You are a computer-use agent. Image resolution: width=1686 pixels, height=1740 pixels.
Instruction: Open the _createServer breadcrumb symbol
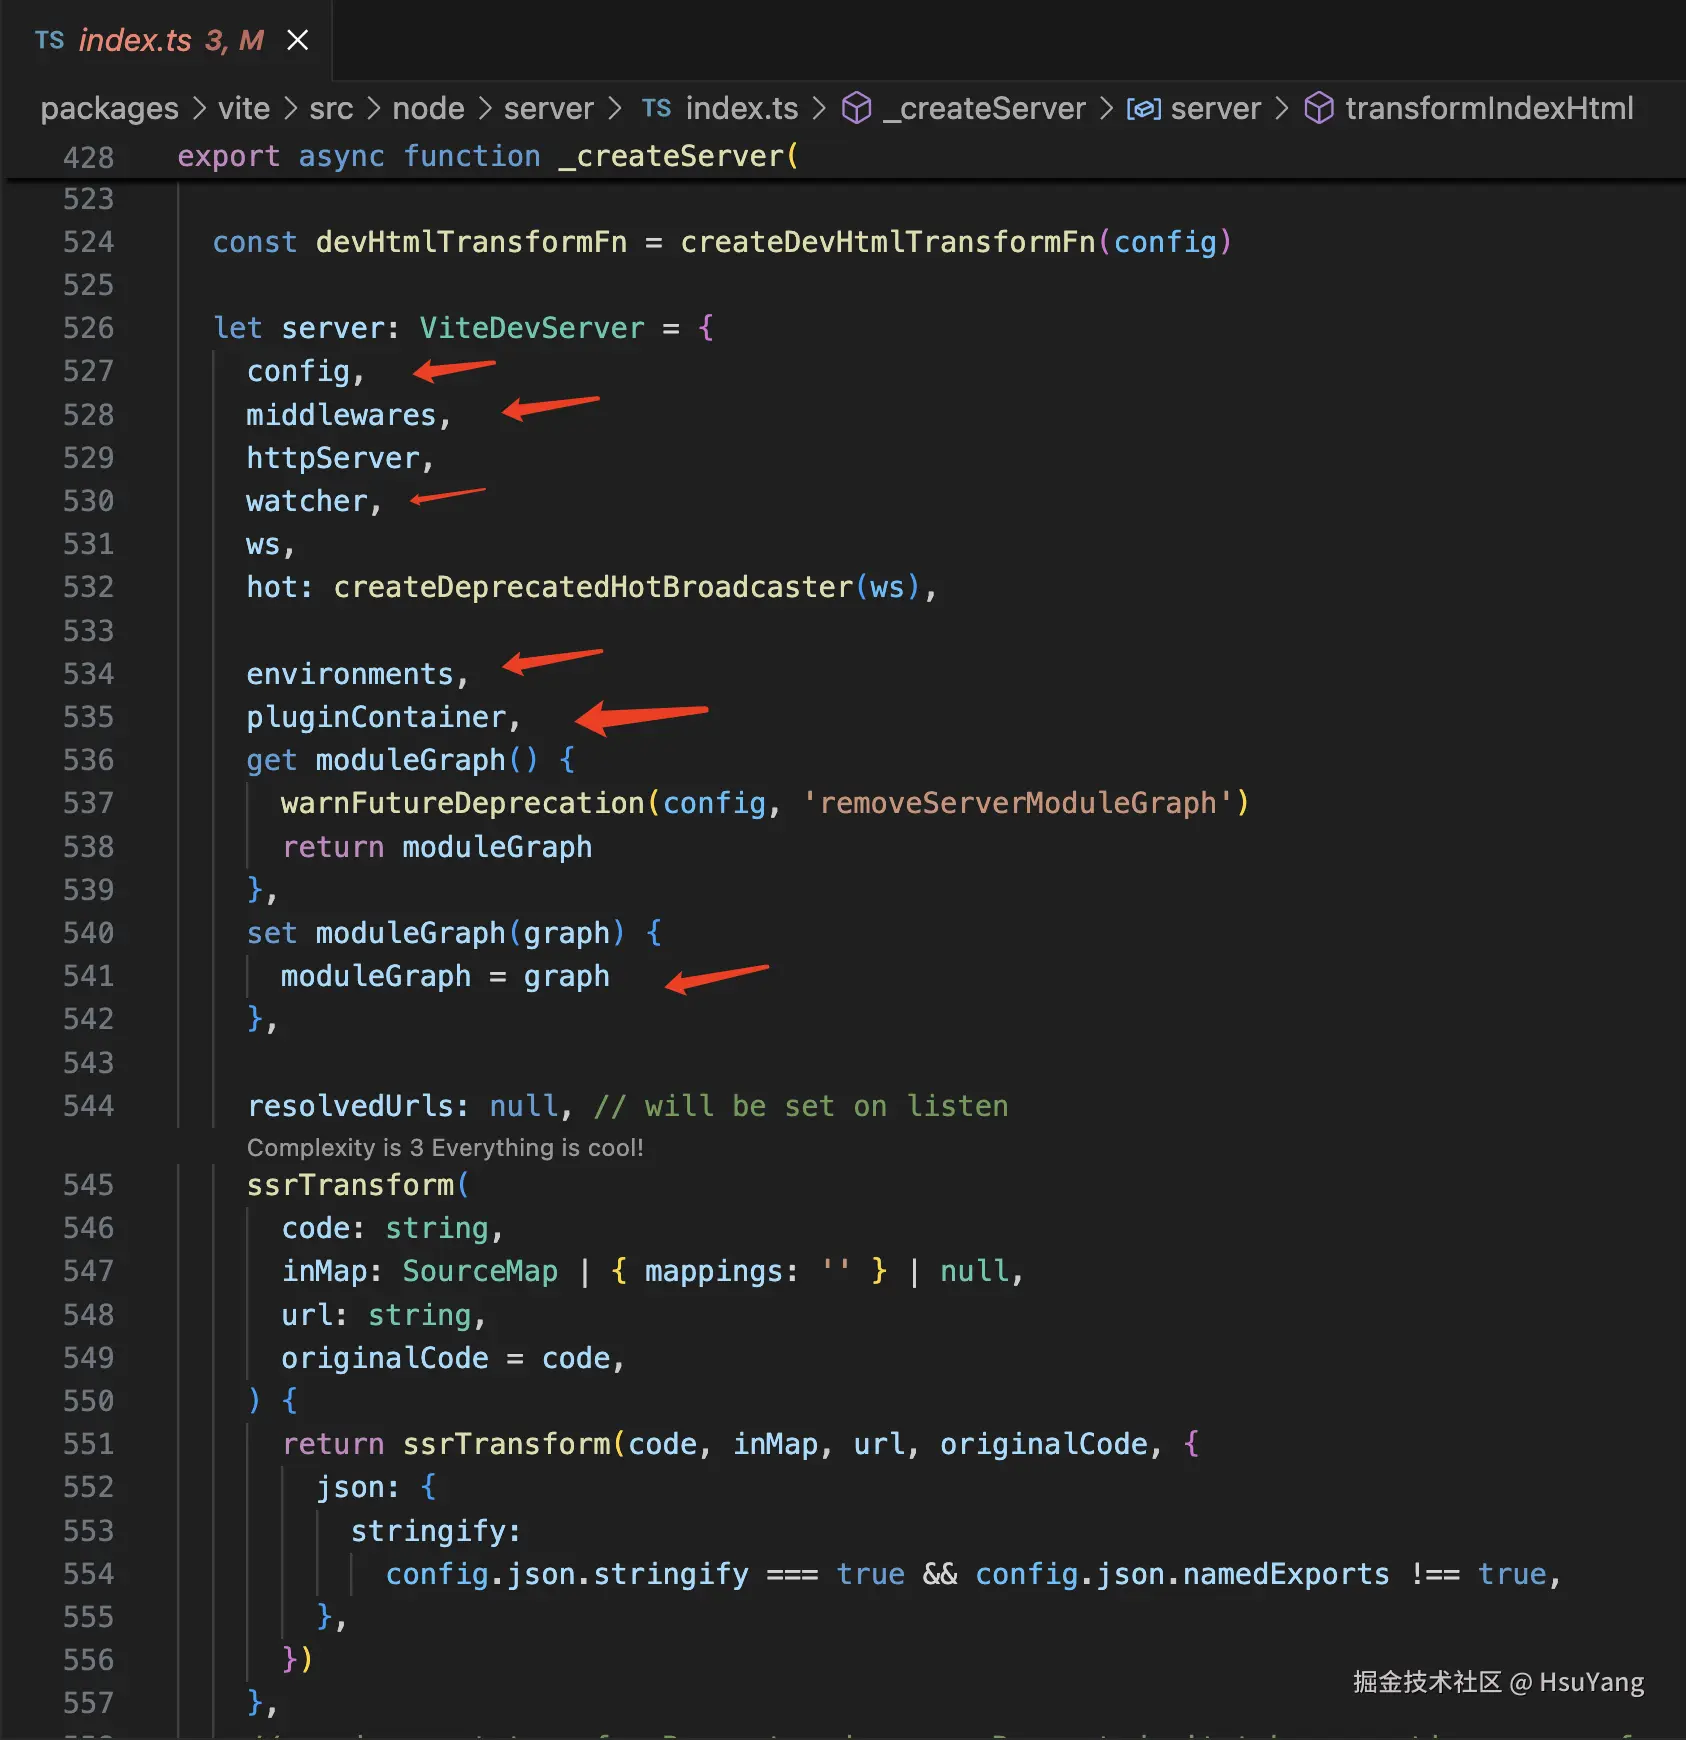[x=984, y=108]
